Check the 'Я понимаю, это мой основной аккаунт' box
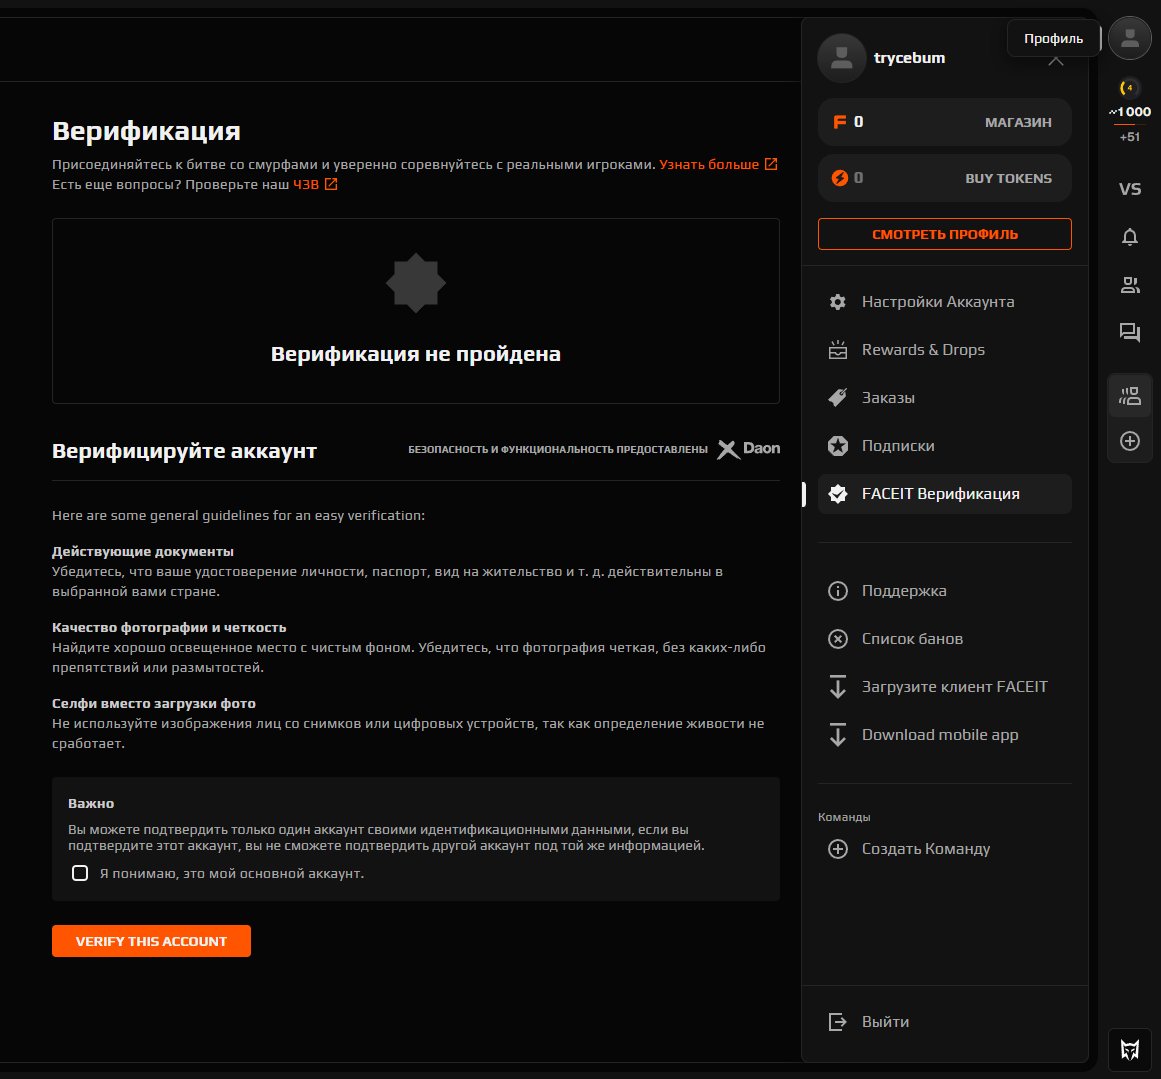 pos(80,873)
